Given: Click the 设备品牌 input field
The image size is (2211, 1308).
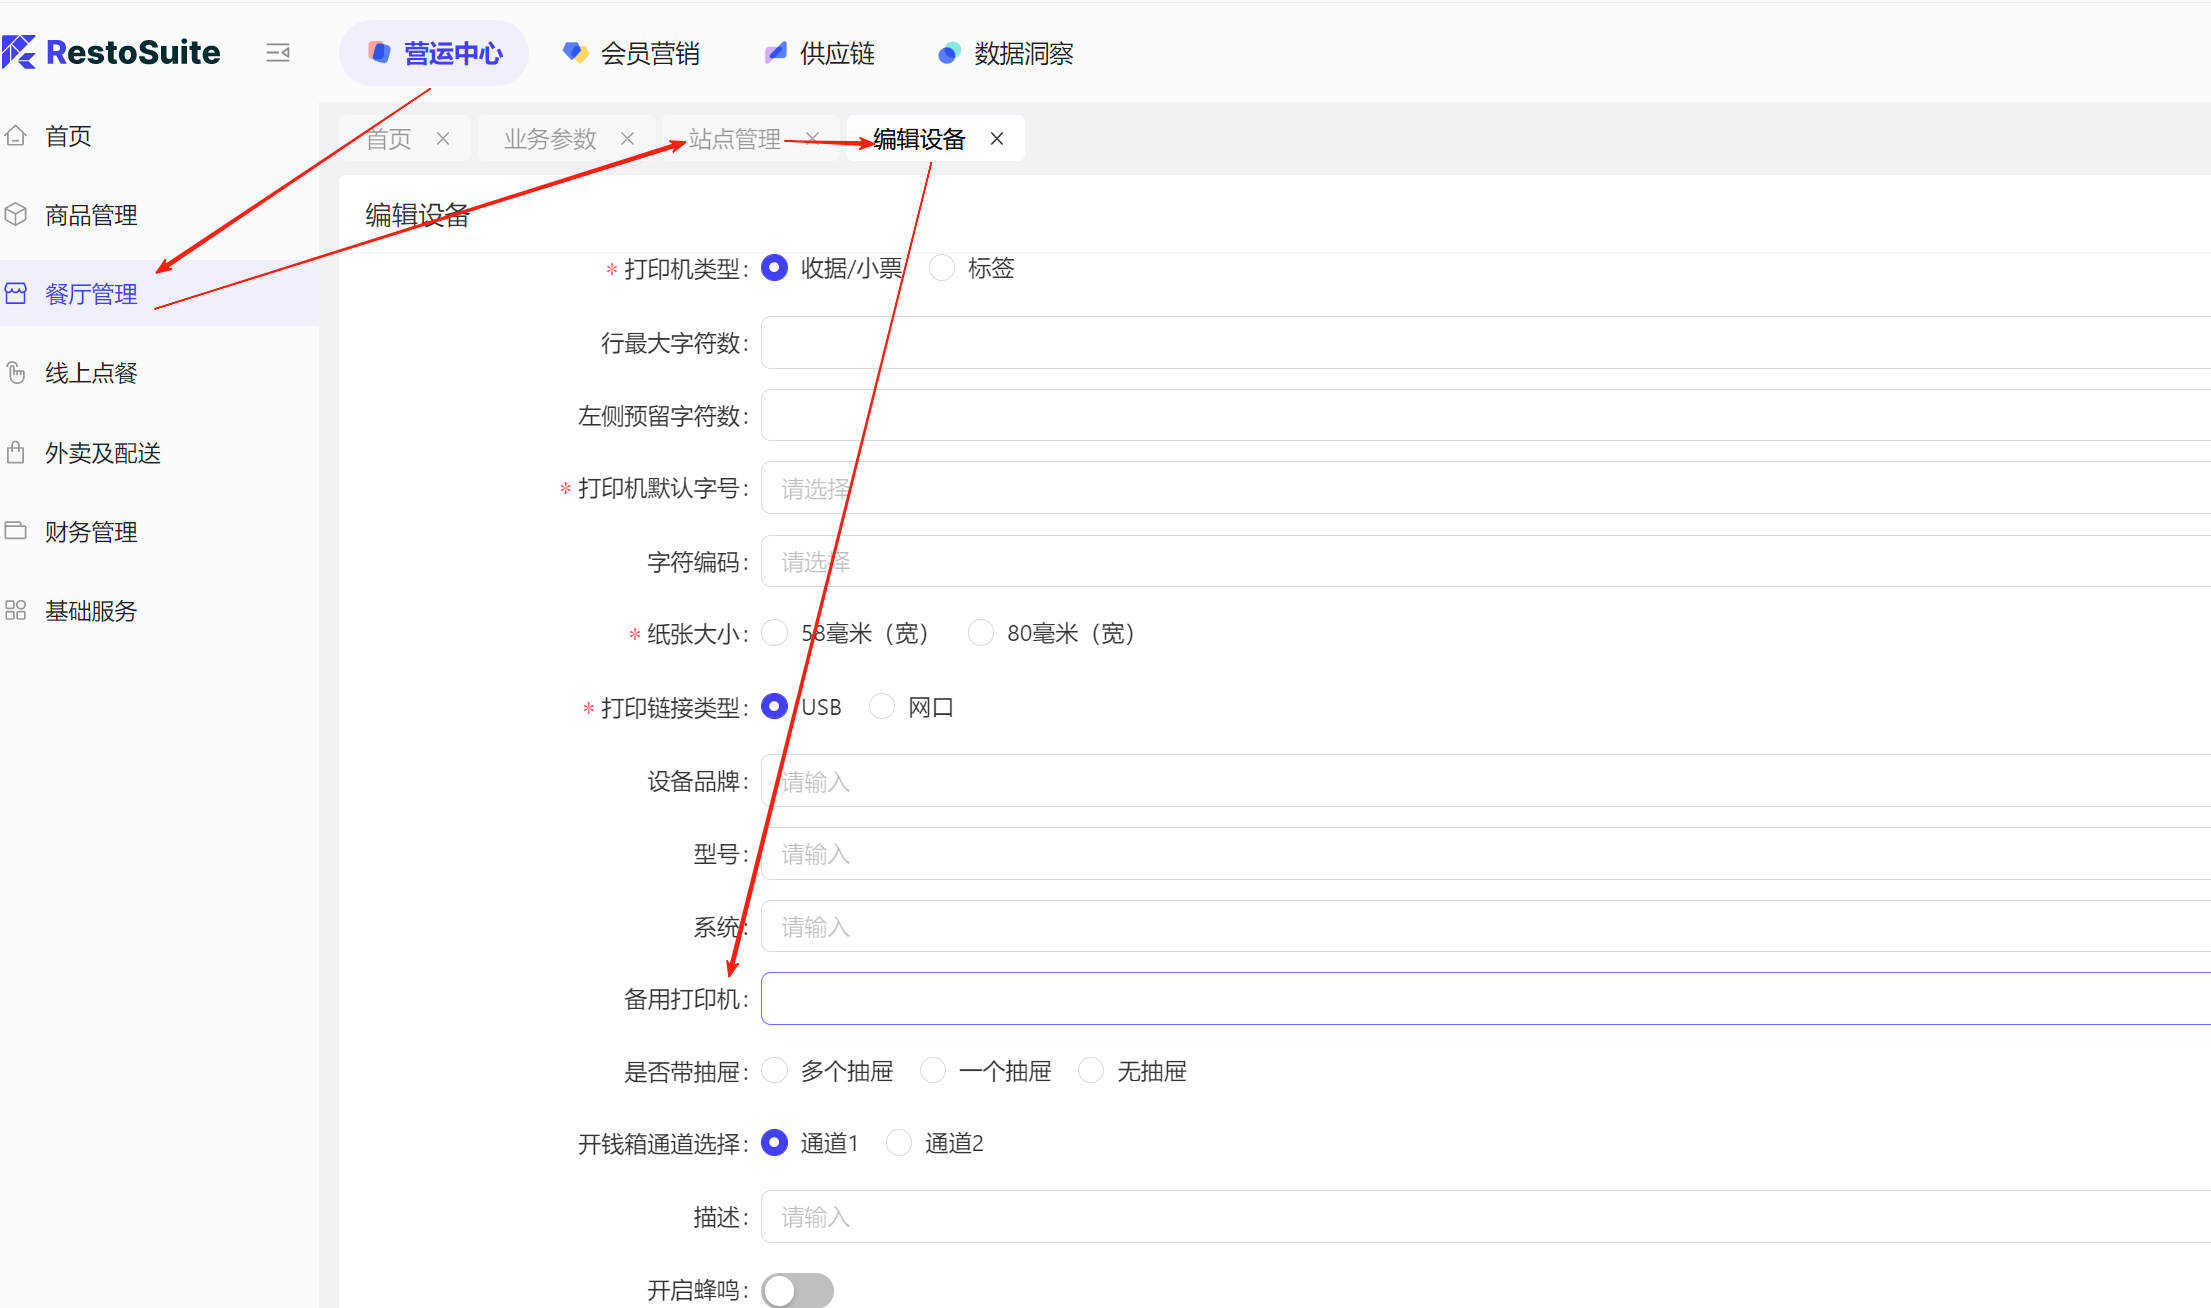Looking at the screenshot, I should [x=1486, y=781].
